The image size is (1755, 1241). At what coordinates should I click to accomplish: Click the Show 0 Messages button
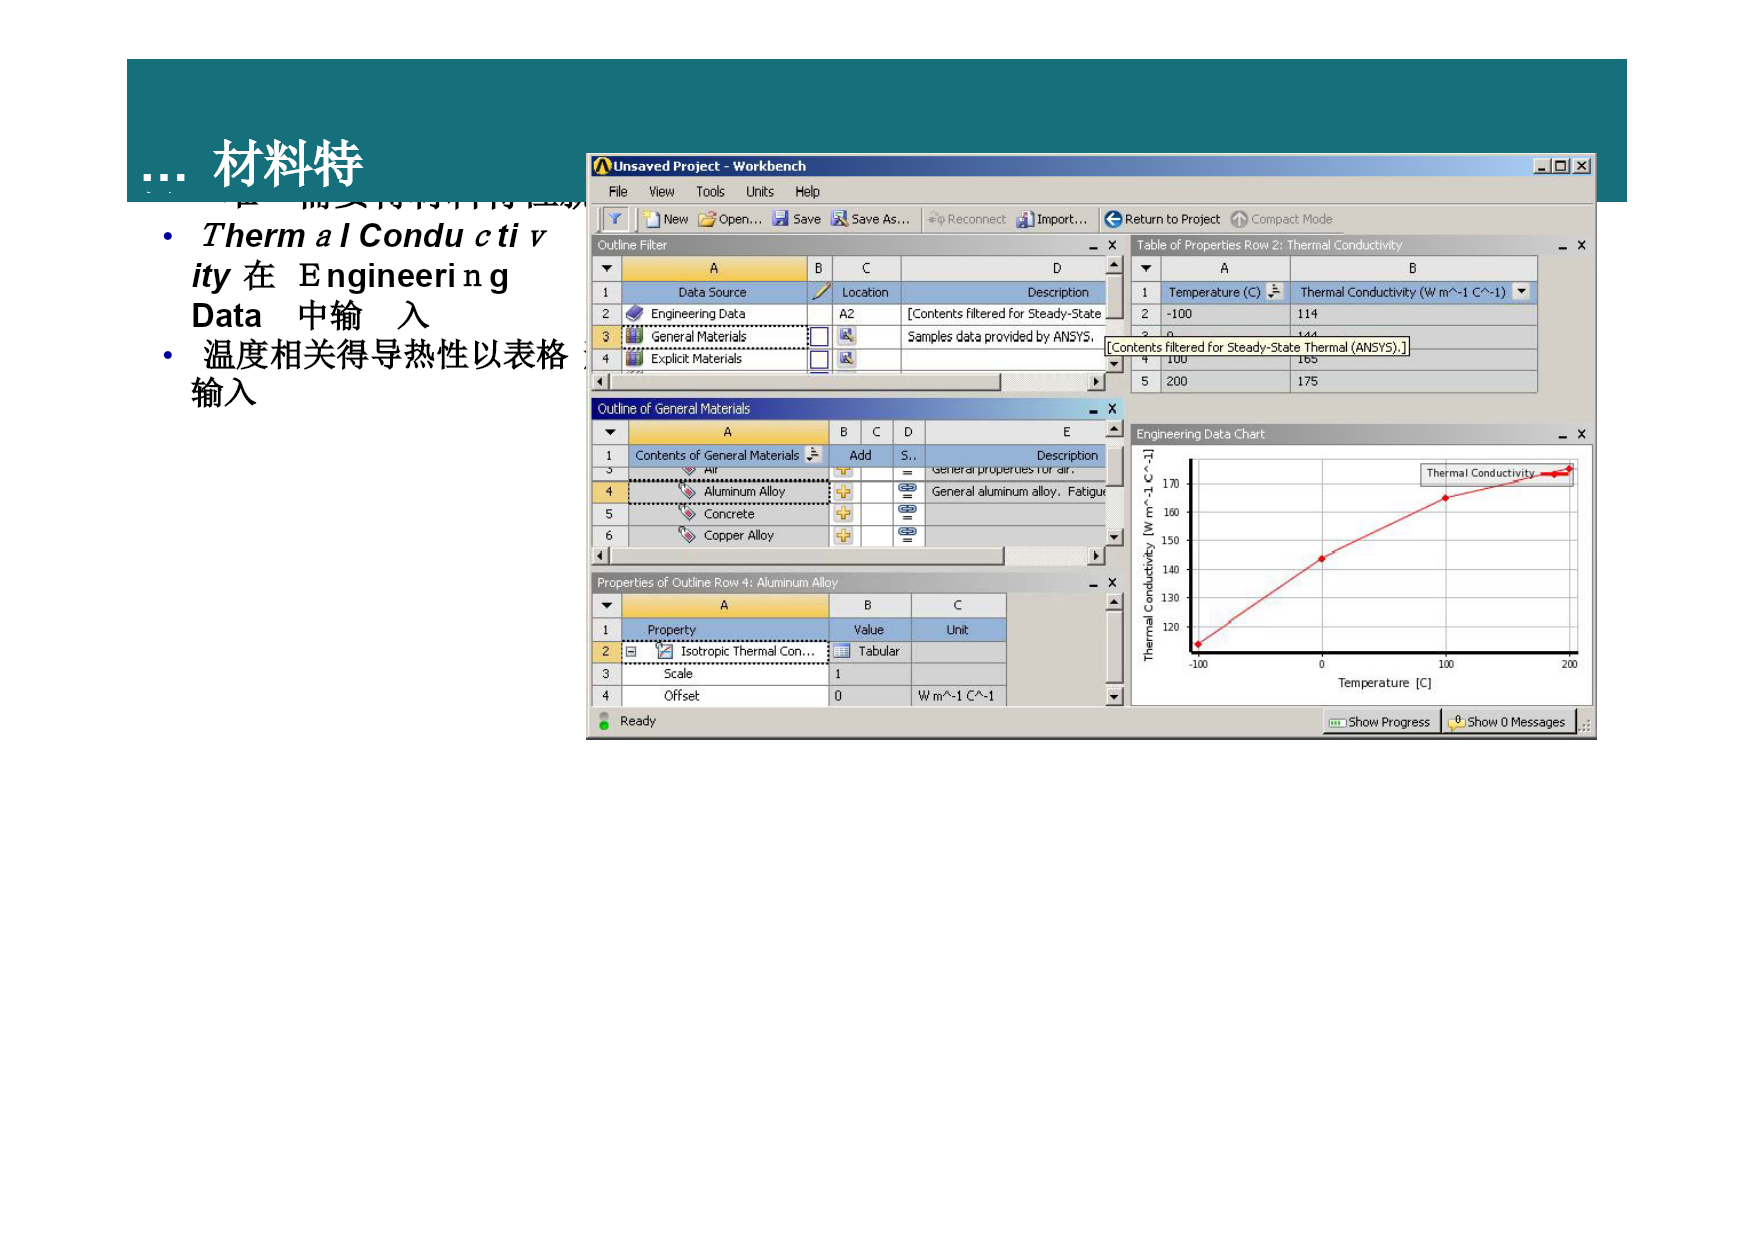[1508, 722]
